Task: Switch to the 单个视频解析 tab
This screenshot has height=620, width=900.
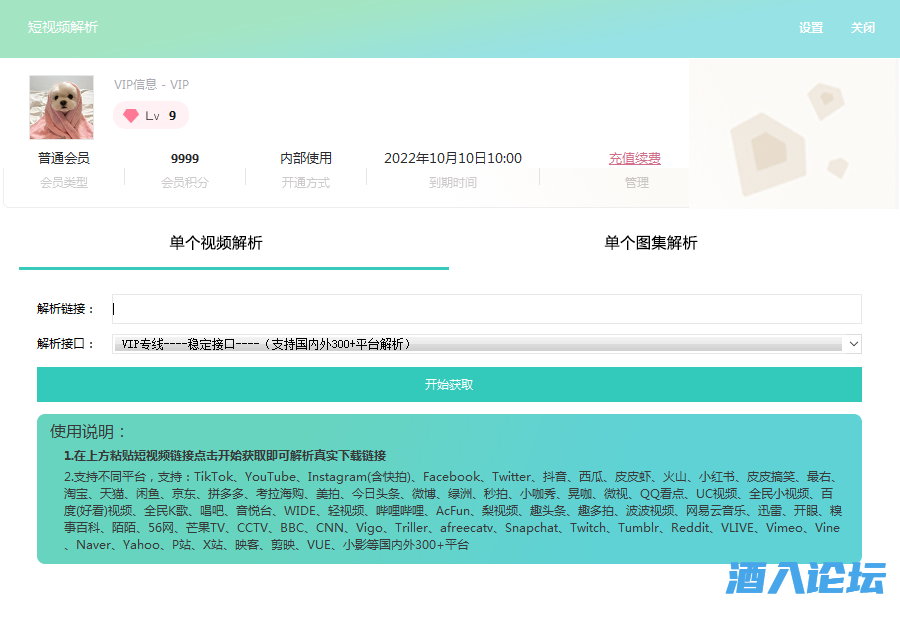Action: point(216,243)
